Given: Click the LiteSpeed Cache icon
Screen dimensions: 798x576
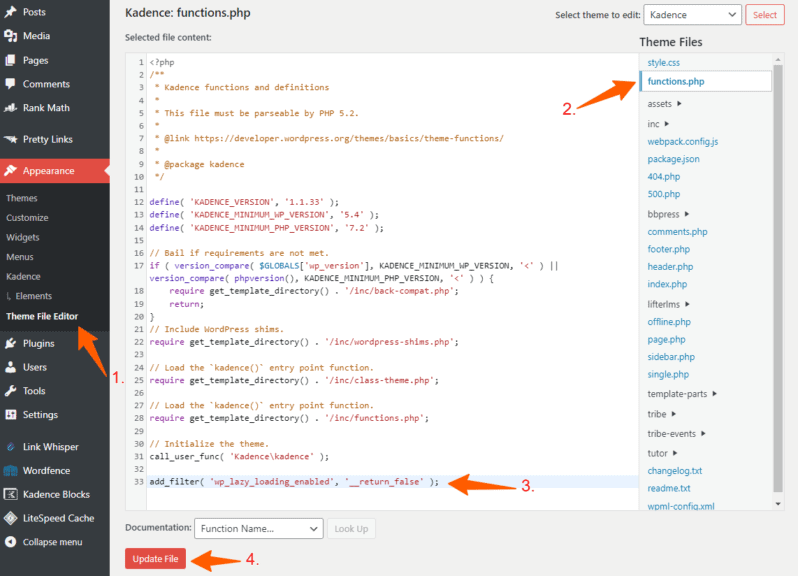Looking at the screenshot, I should tap(11, 518).
